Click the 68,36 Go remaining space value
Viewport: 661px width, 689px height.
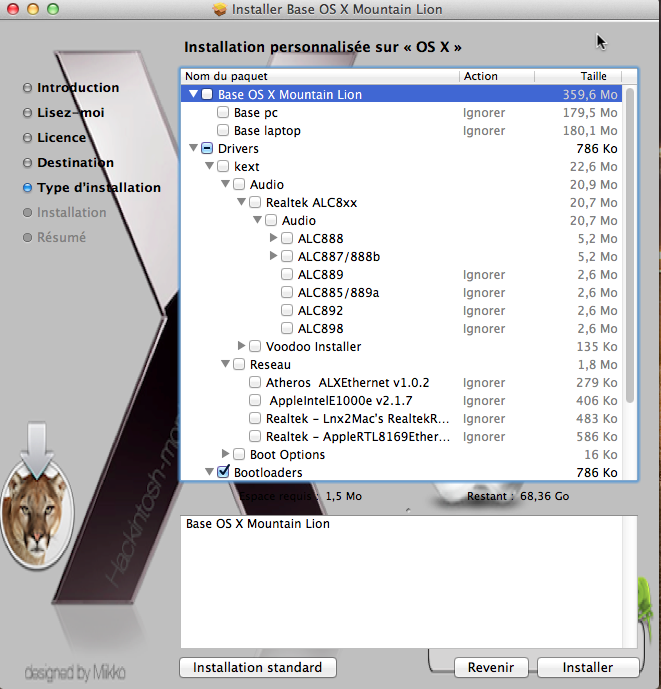point(545,496)
